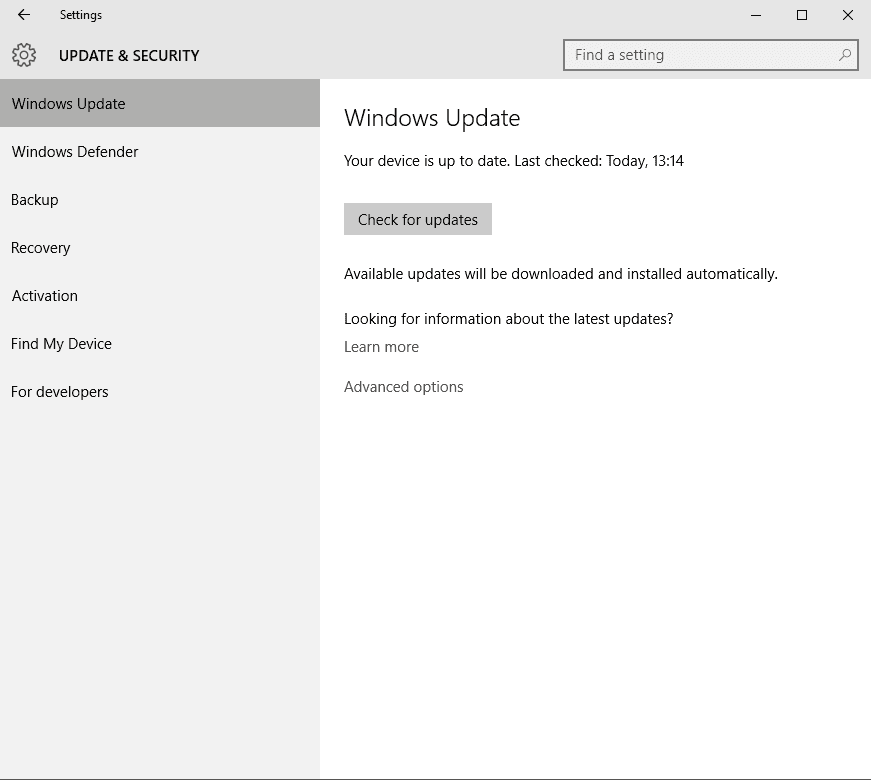Click the Windows Update page heading

(432, 118)
